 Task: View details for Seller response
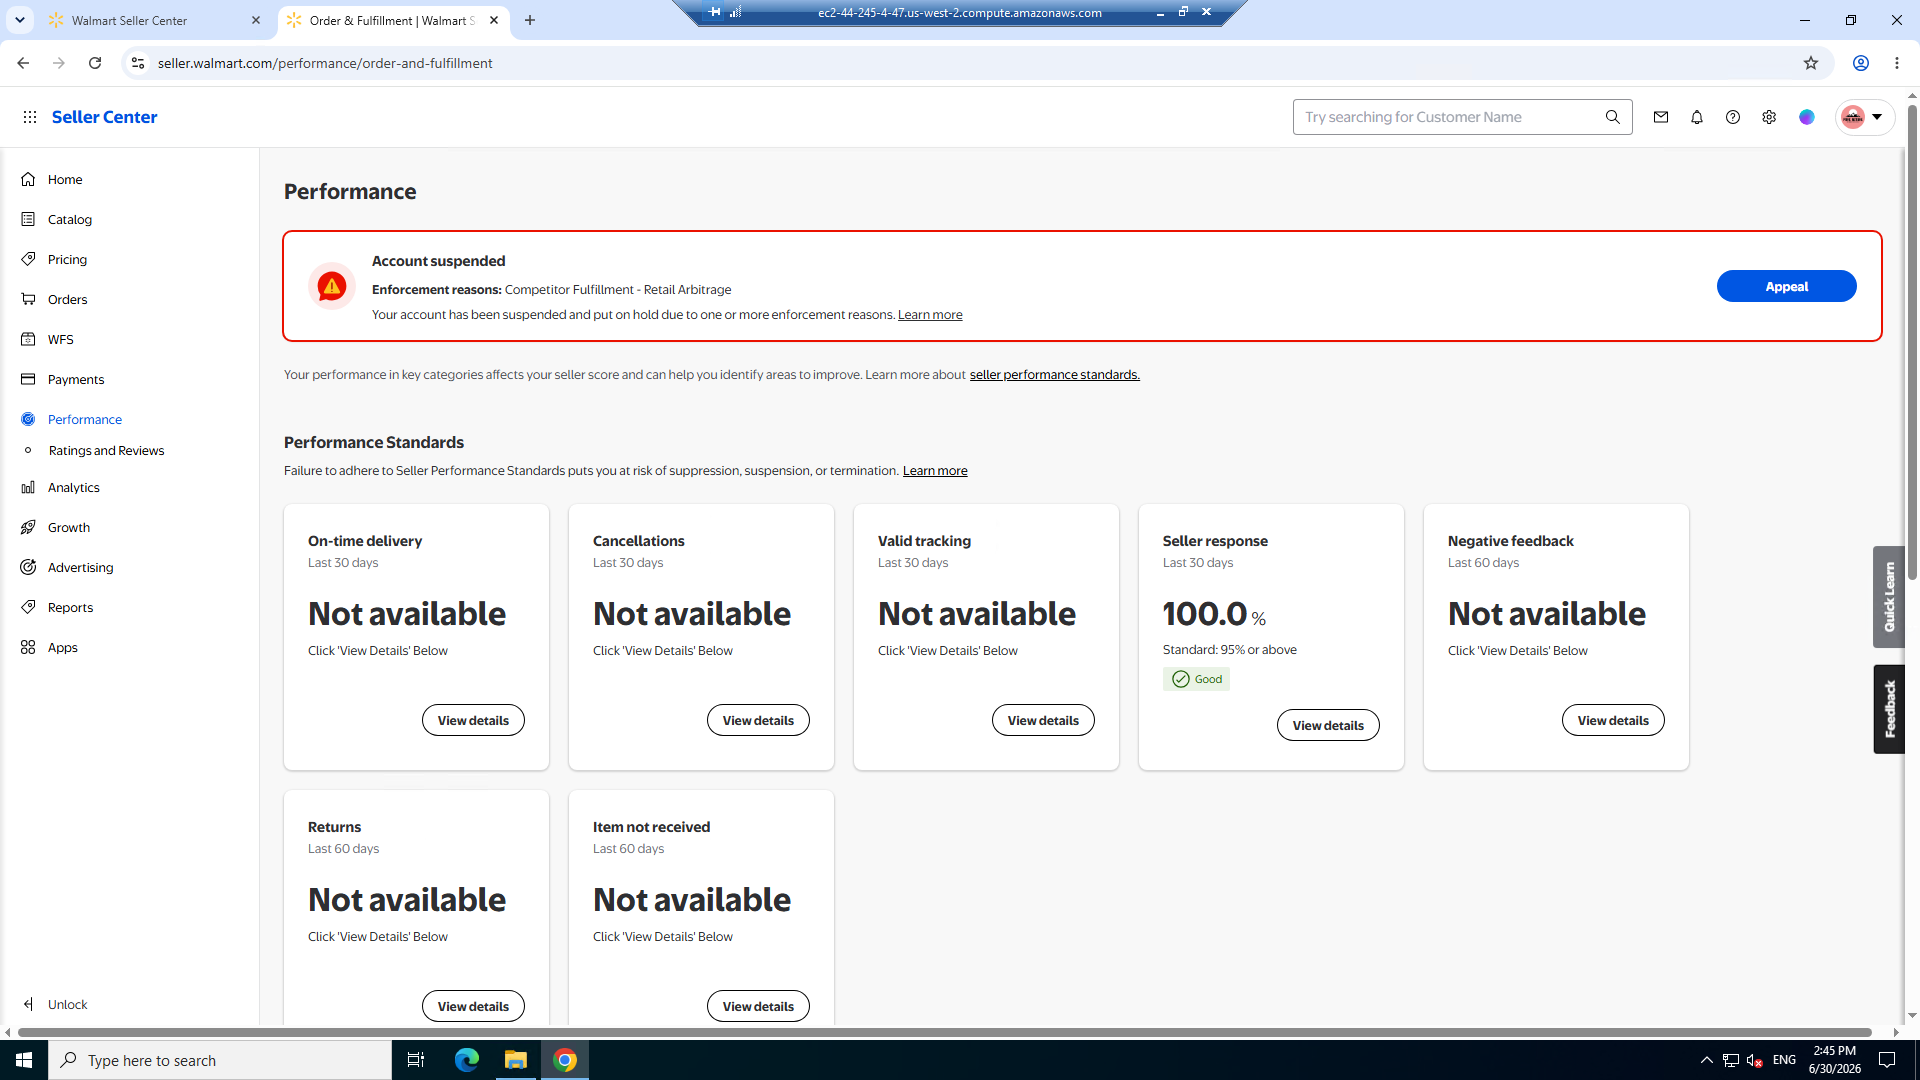click(1328, 725)
